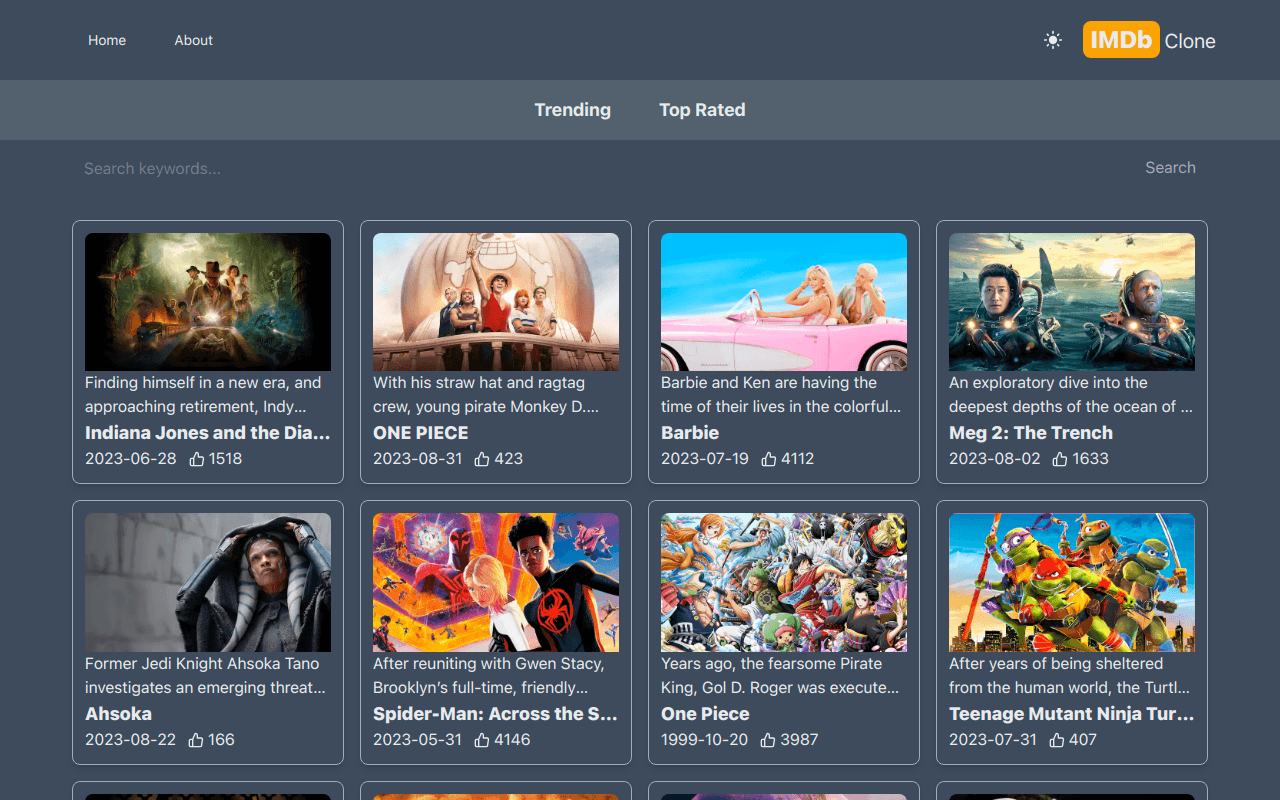Open the Barbie movie poster

pos(784,302)
